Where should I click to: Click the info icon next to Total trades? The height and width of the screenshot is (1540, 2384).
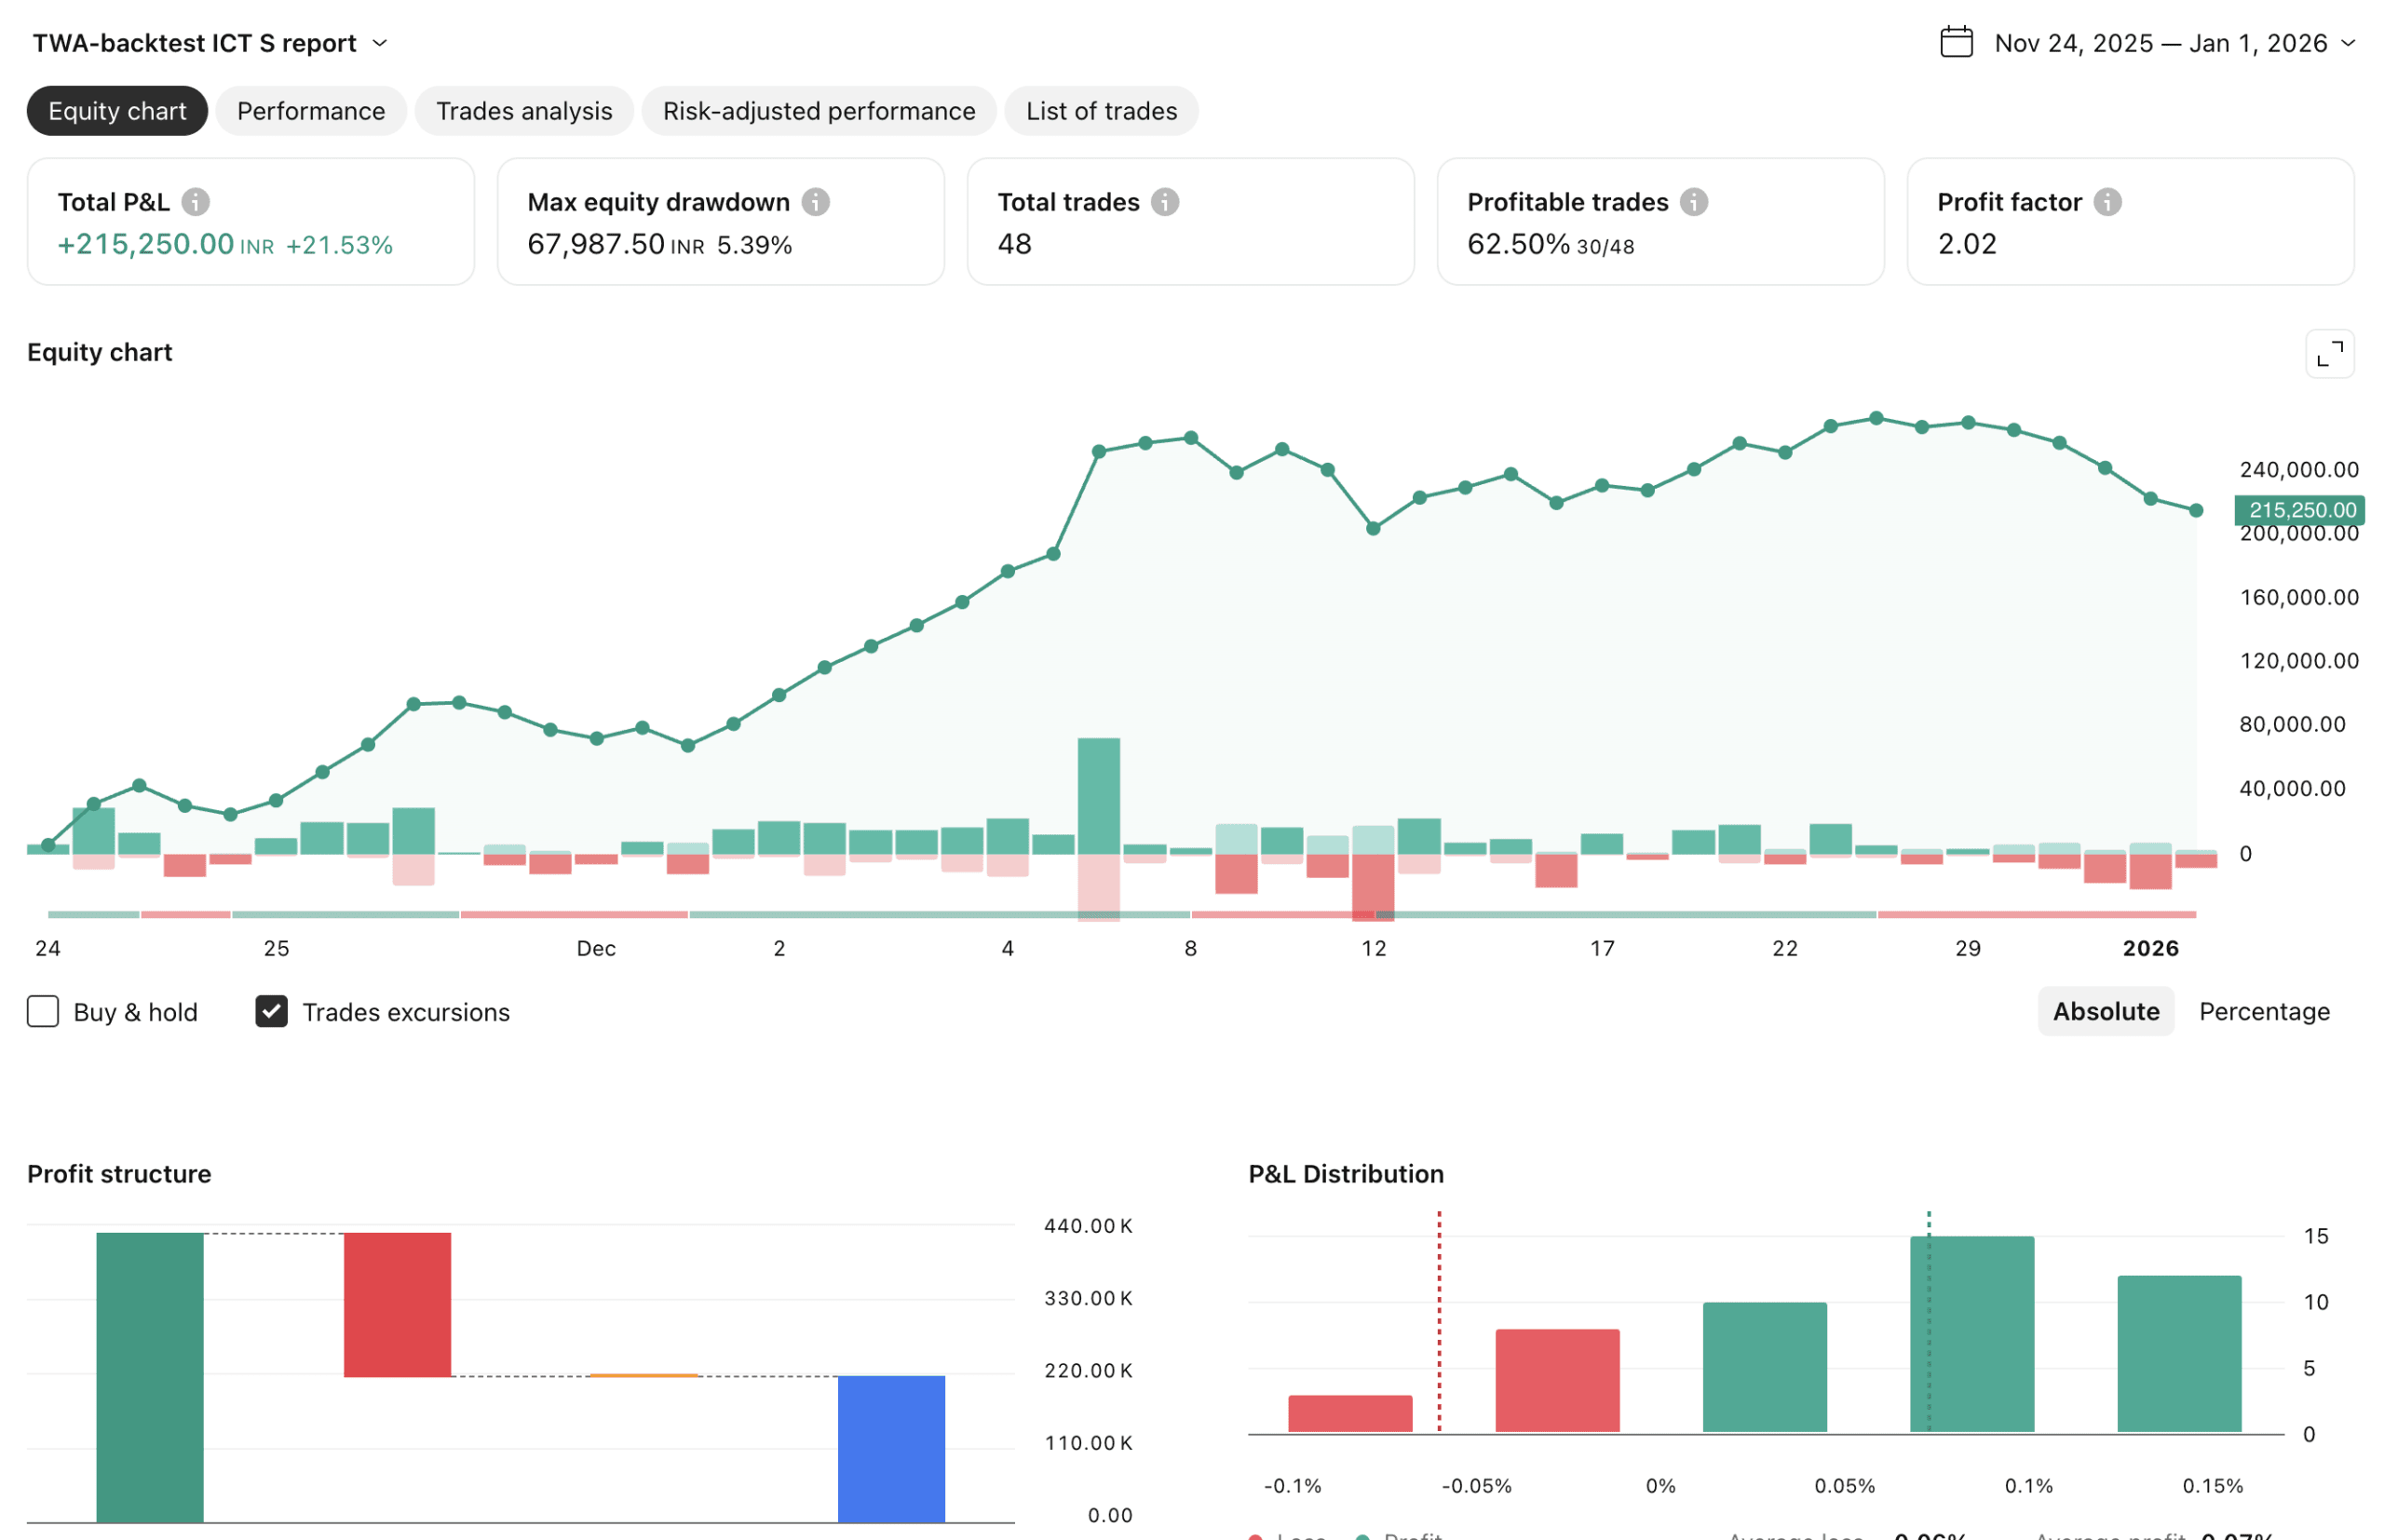(x=1165, y=202)
